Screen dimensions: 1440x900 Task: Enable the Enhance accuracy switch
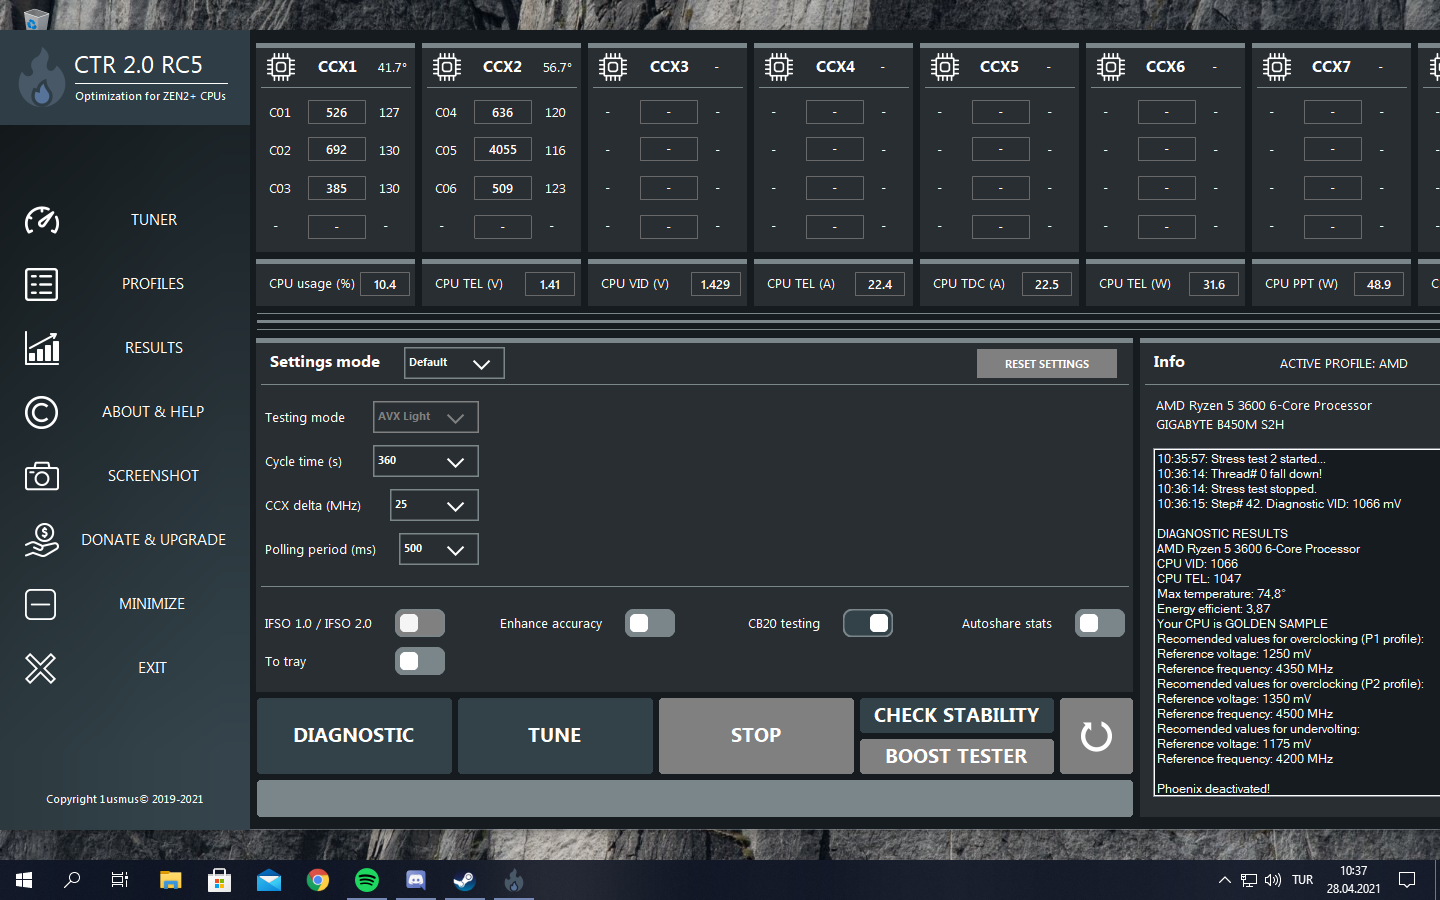pyautogui.click(x=650, y=623)
